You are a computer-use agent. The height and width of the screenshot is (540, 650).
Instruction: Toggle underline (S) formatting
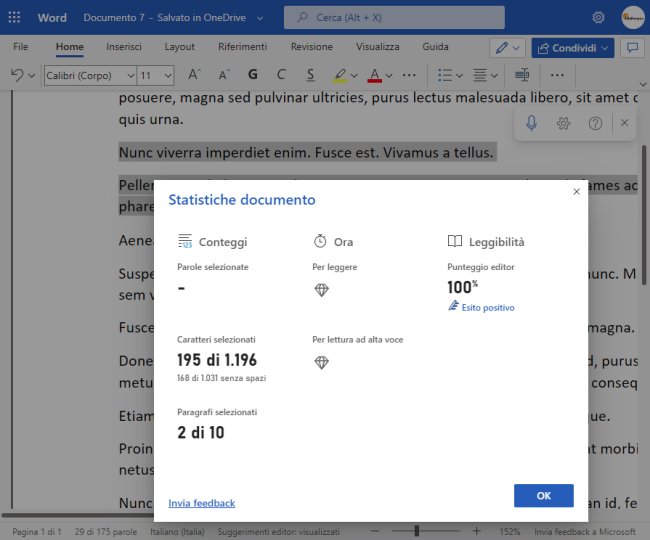310,75
